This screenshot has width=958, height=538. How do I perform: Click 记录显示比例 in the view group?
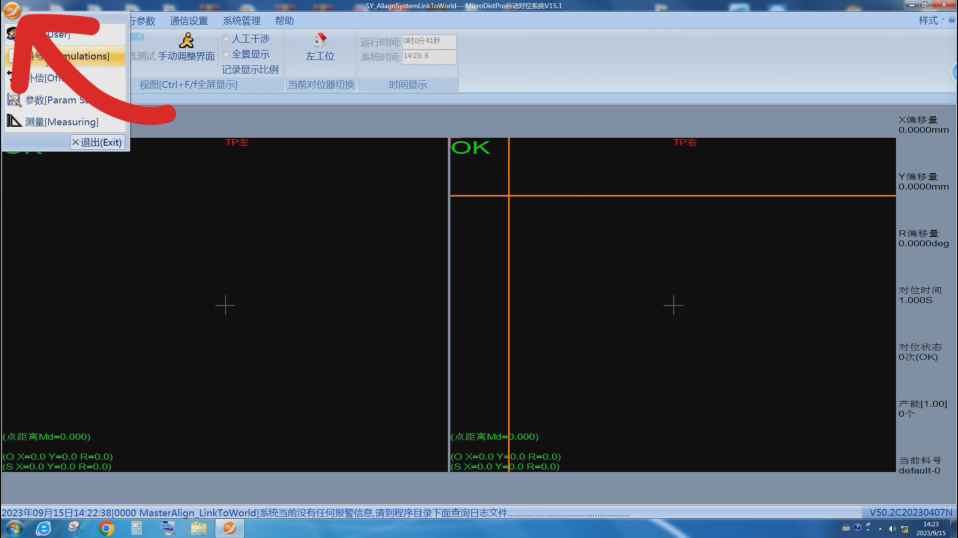(250, 70)
